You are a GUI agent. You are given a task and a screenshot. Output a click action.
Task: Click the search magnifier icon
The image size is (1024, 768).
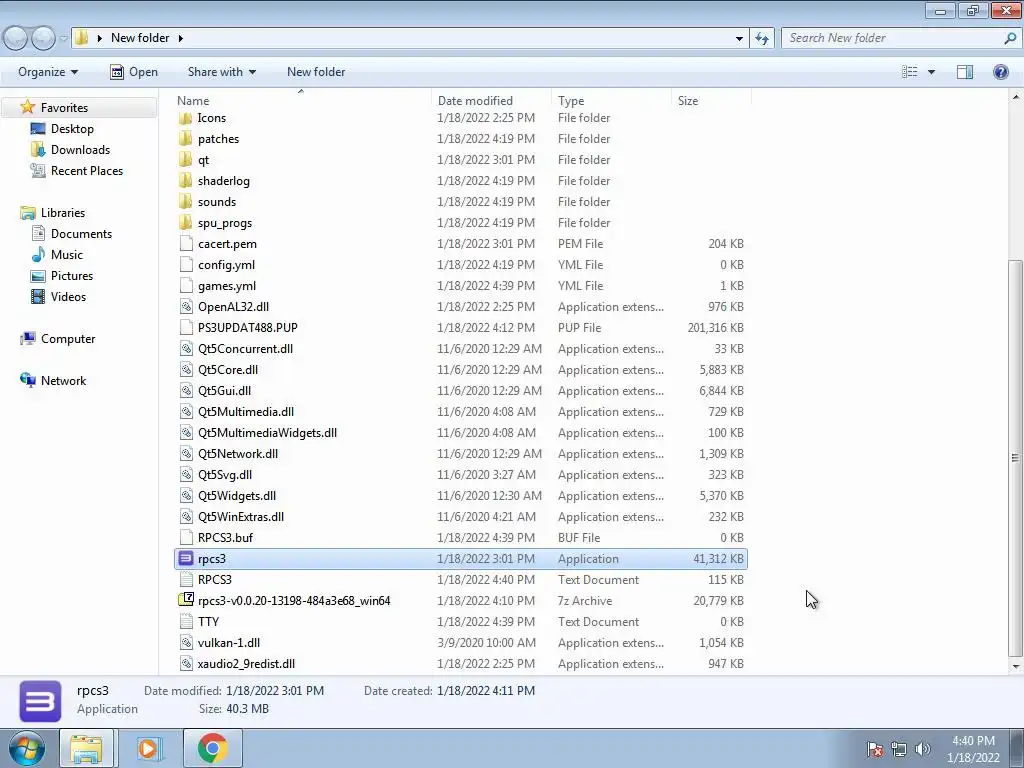[1010, 38]
